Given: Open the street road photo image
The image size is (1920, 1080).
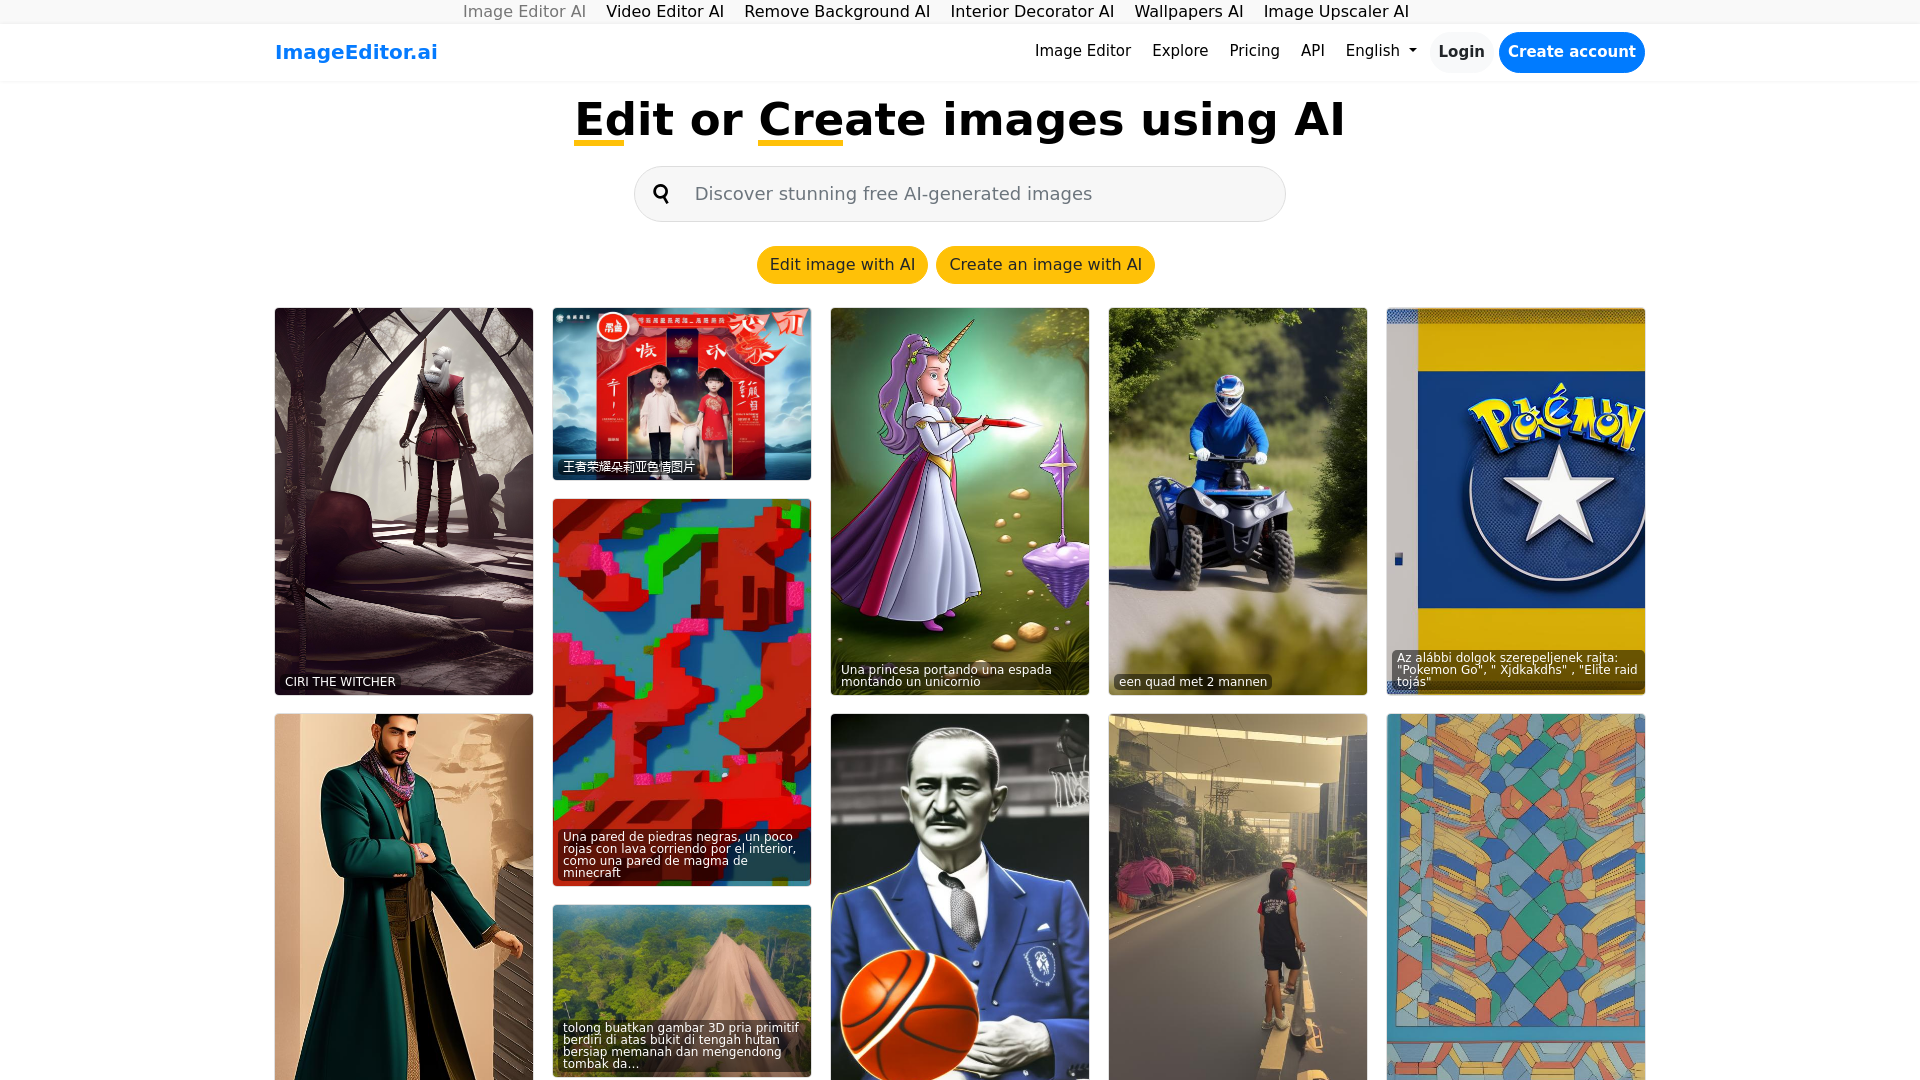Looking at the screenshot, I should pos(1238,897).
